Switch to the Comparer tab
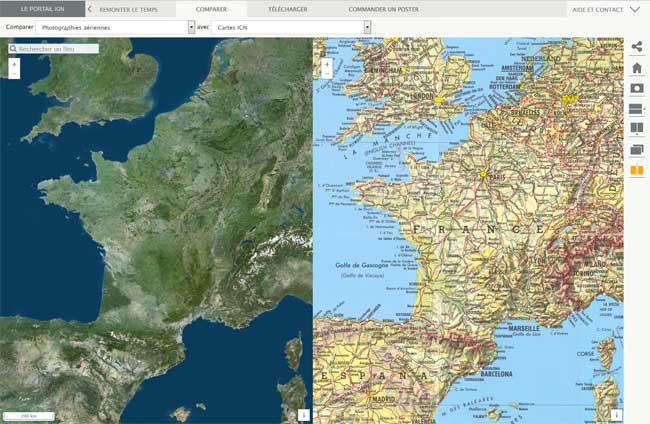650x424 pixels. pos(211,9)
